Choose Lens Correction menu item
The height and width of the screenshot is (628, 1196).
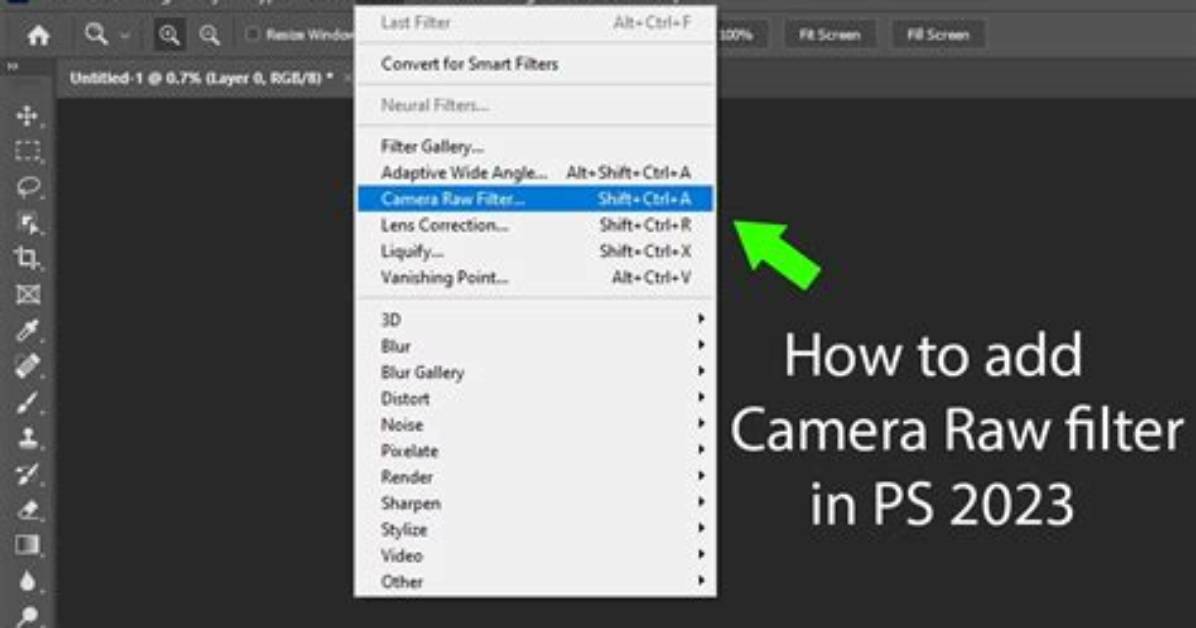coord(535,225)
